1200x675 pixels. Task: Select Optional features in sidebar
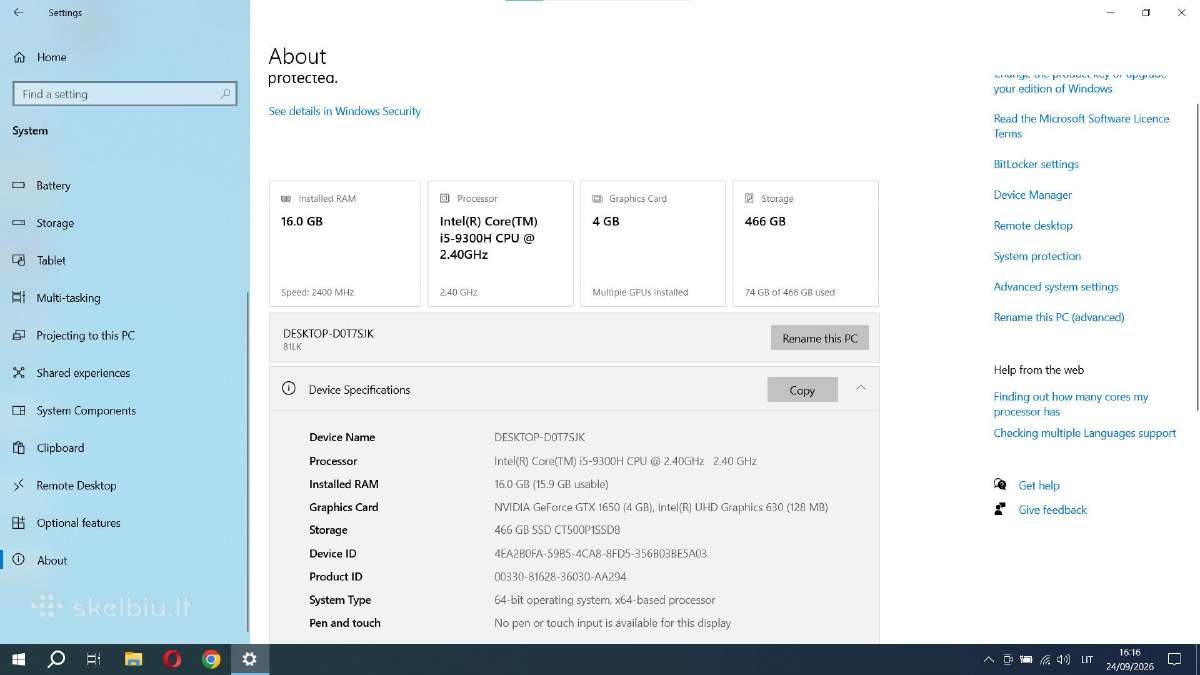tap(124, 523)
